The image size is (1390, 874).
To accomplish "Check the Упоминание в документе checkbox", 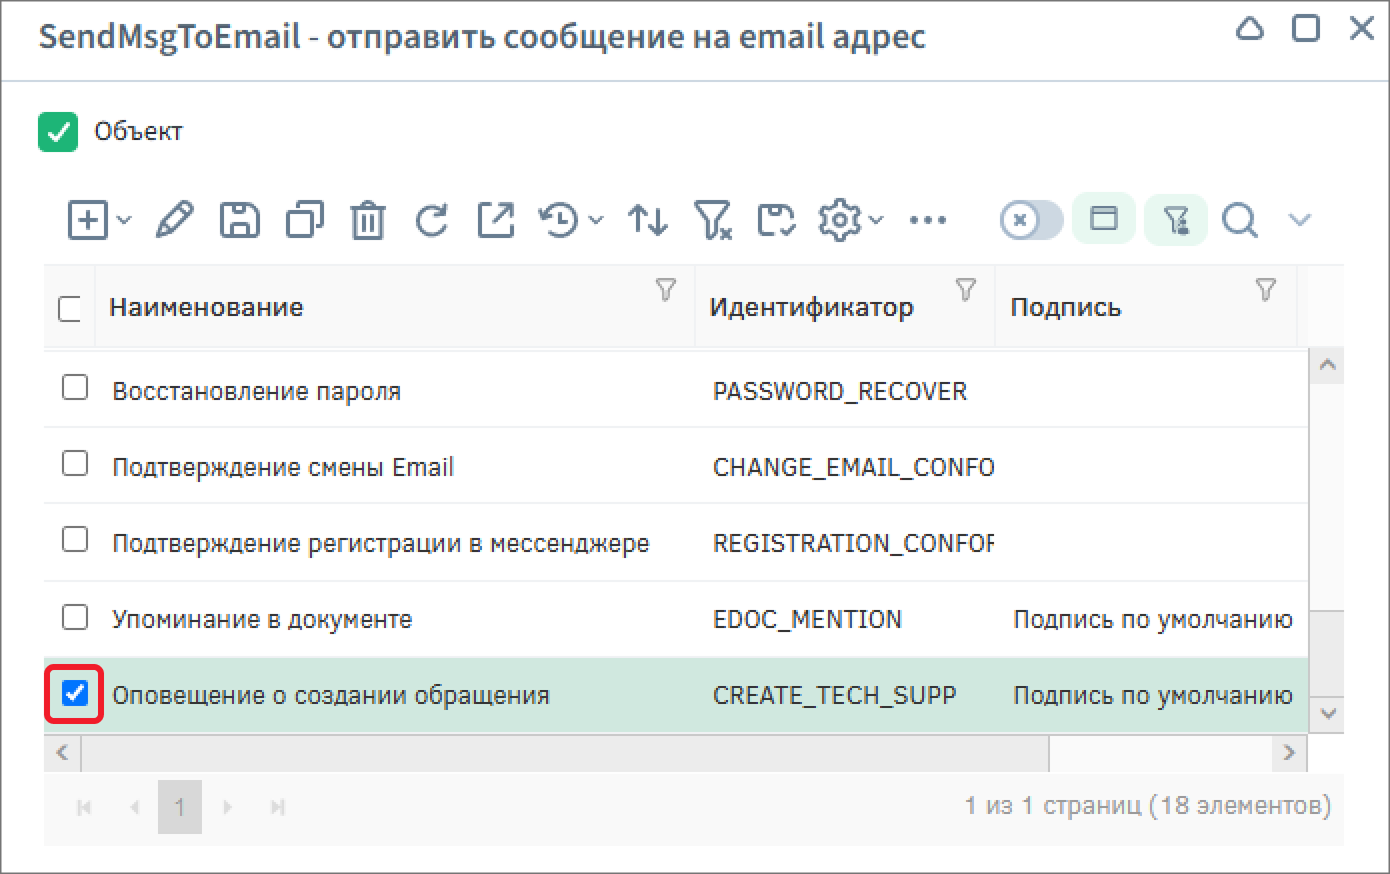I will (x=75, y=617).
